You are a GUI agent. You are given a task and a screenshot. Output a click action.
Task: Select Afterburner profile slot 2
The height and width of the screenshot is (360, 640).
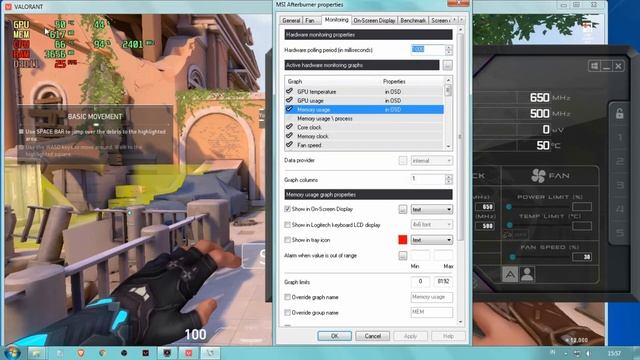click(x=620, y=161)
